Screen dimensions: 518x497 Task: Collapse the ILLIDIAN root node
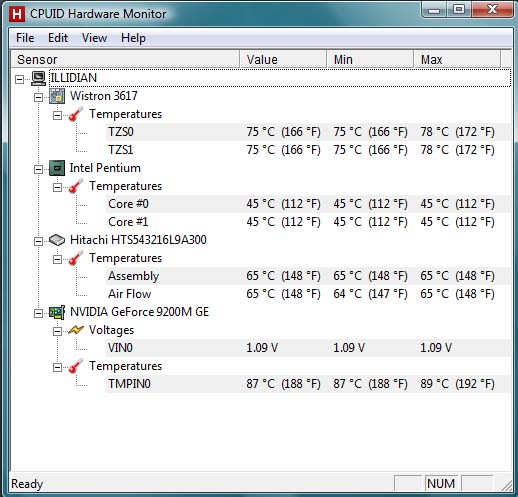point(20,79)
